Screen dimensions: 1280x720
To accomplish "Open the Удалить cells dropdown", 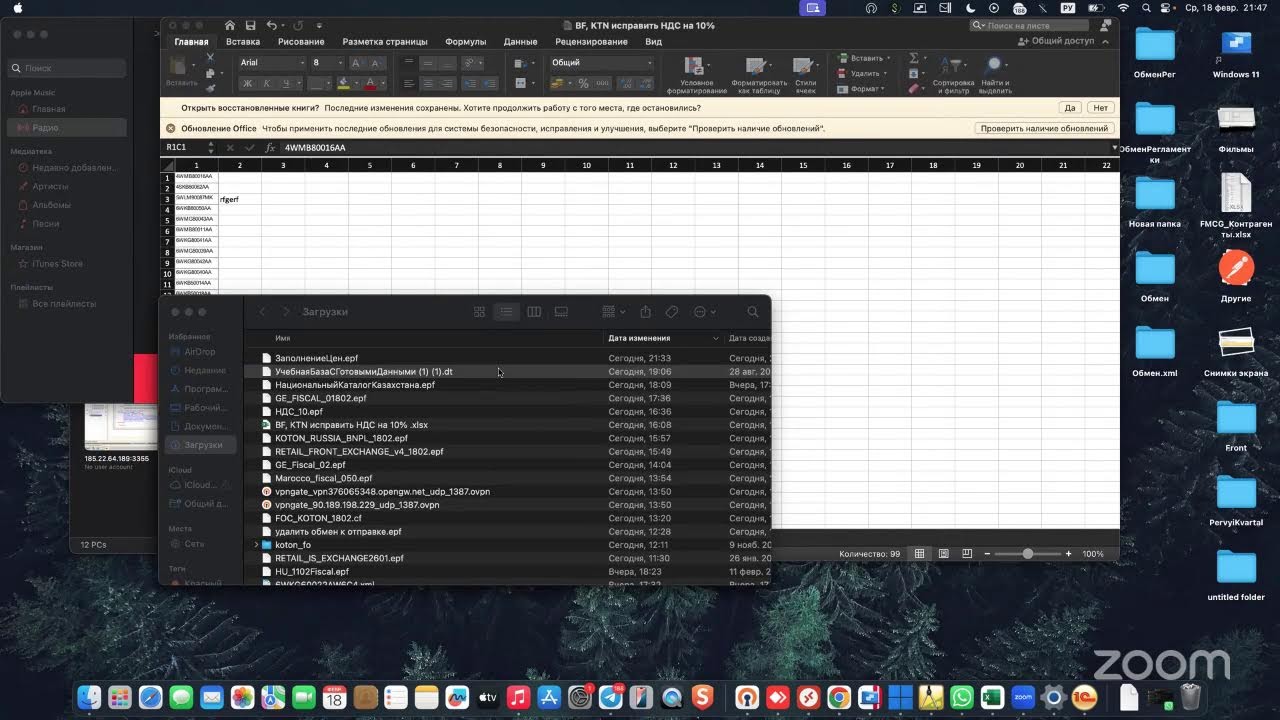I will click(x=863, y=73).
